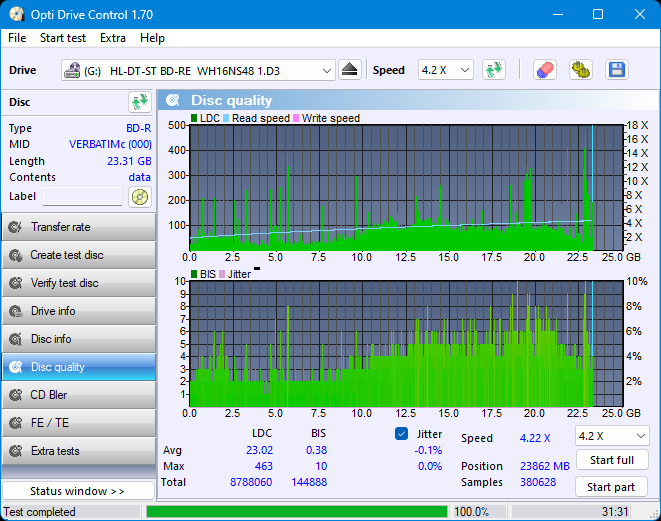Click the disc refresh icon in Disc panel
The image size is (661, 521).
[x=139, y=102]
